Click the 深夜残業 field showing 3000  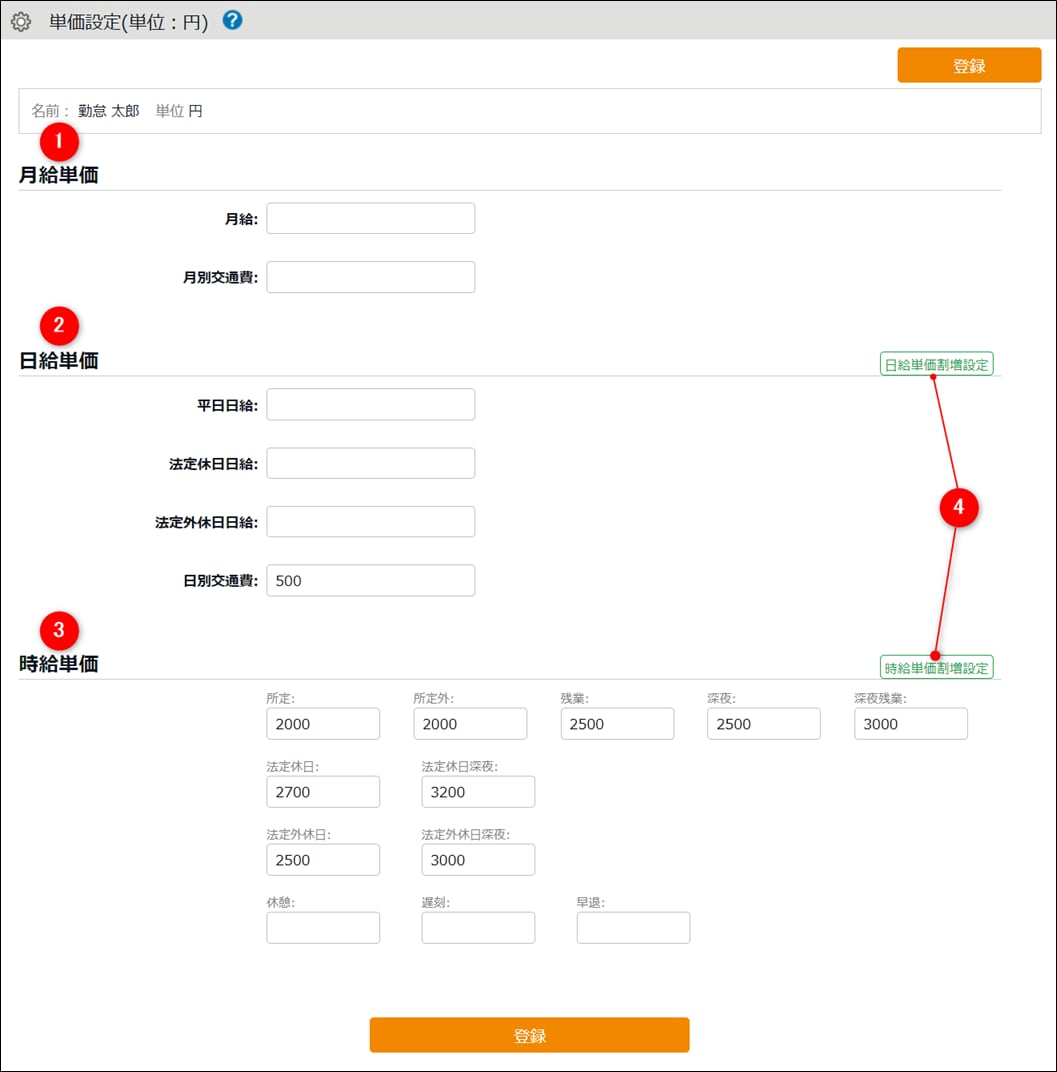[910, 724]
